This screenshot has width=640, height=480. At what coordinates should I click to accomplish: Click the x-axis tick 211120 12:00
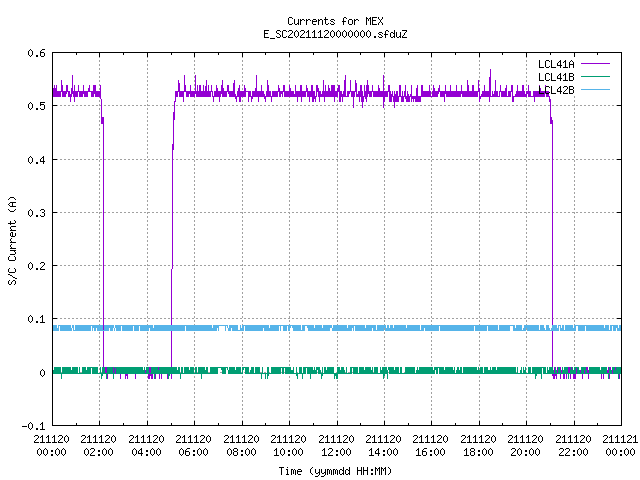336,445
